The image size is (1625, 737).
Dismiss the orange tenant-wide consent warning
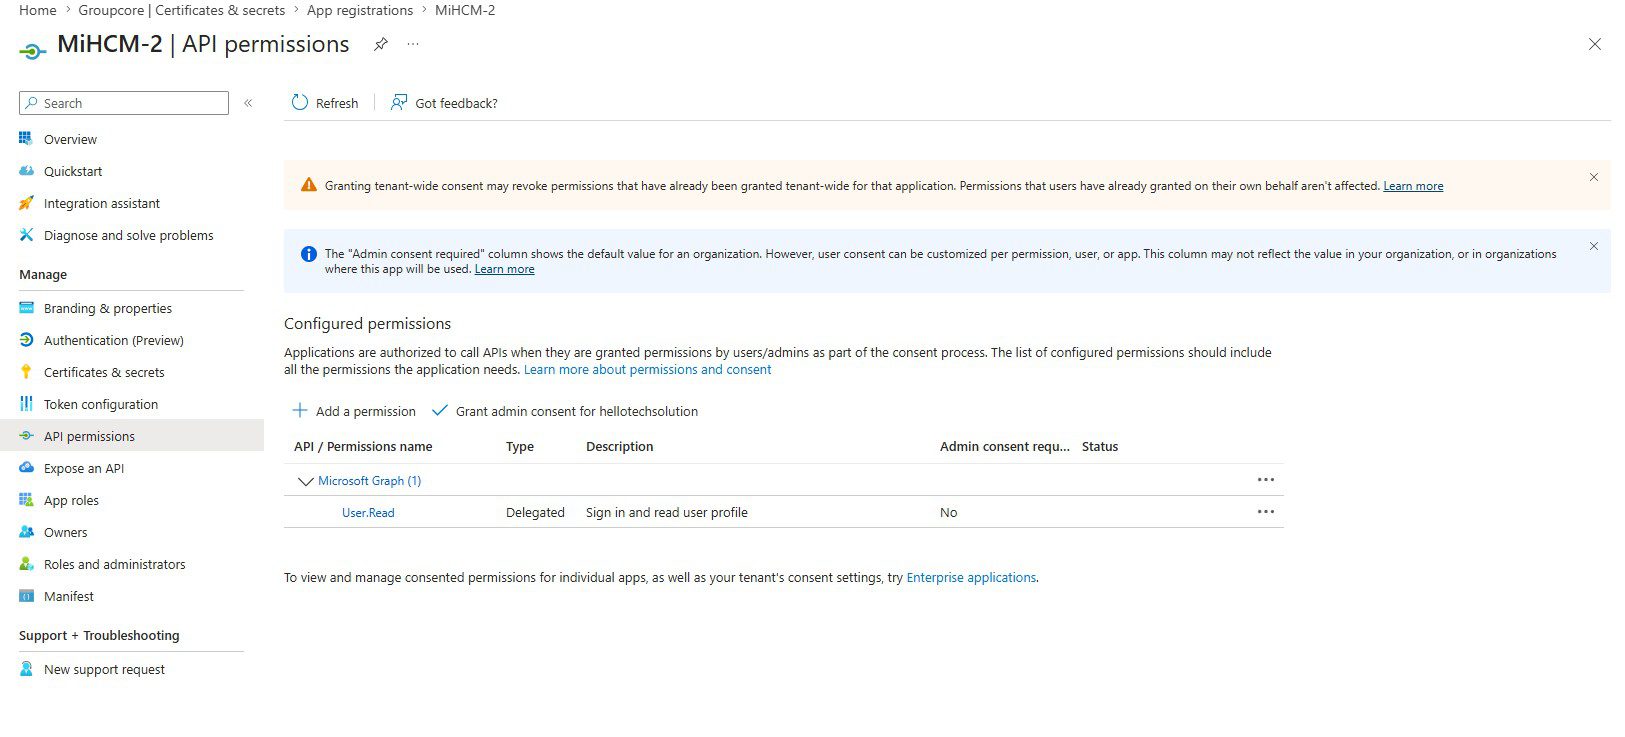[1594, 177]
